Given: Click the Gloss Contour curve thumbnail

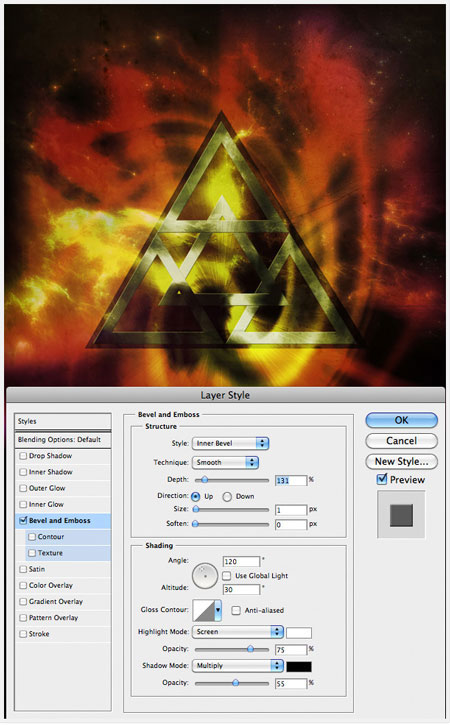Looking at the screenshot, I should 203,610.
